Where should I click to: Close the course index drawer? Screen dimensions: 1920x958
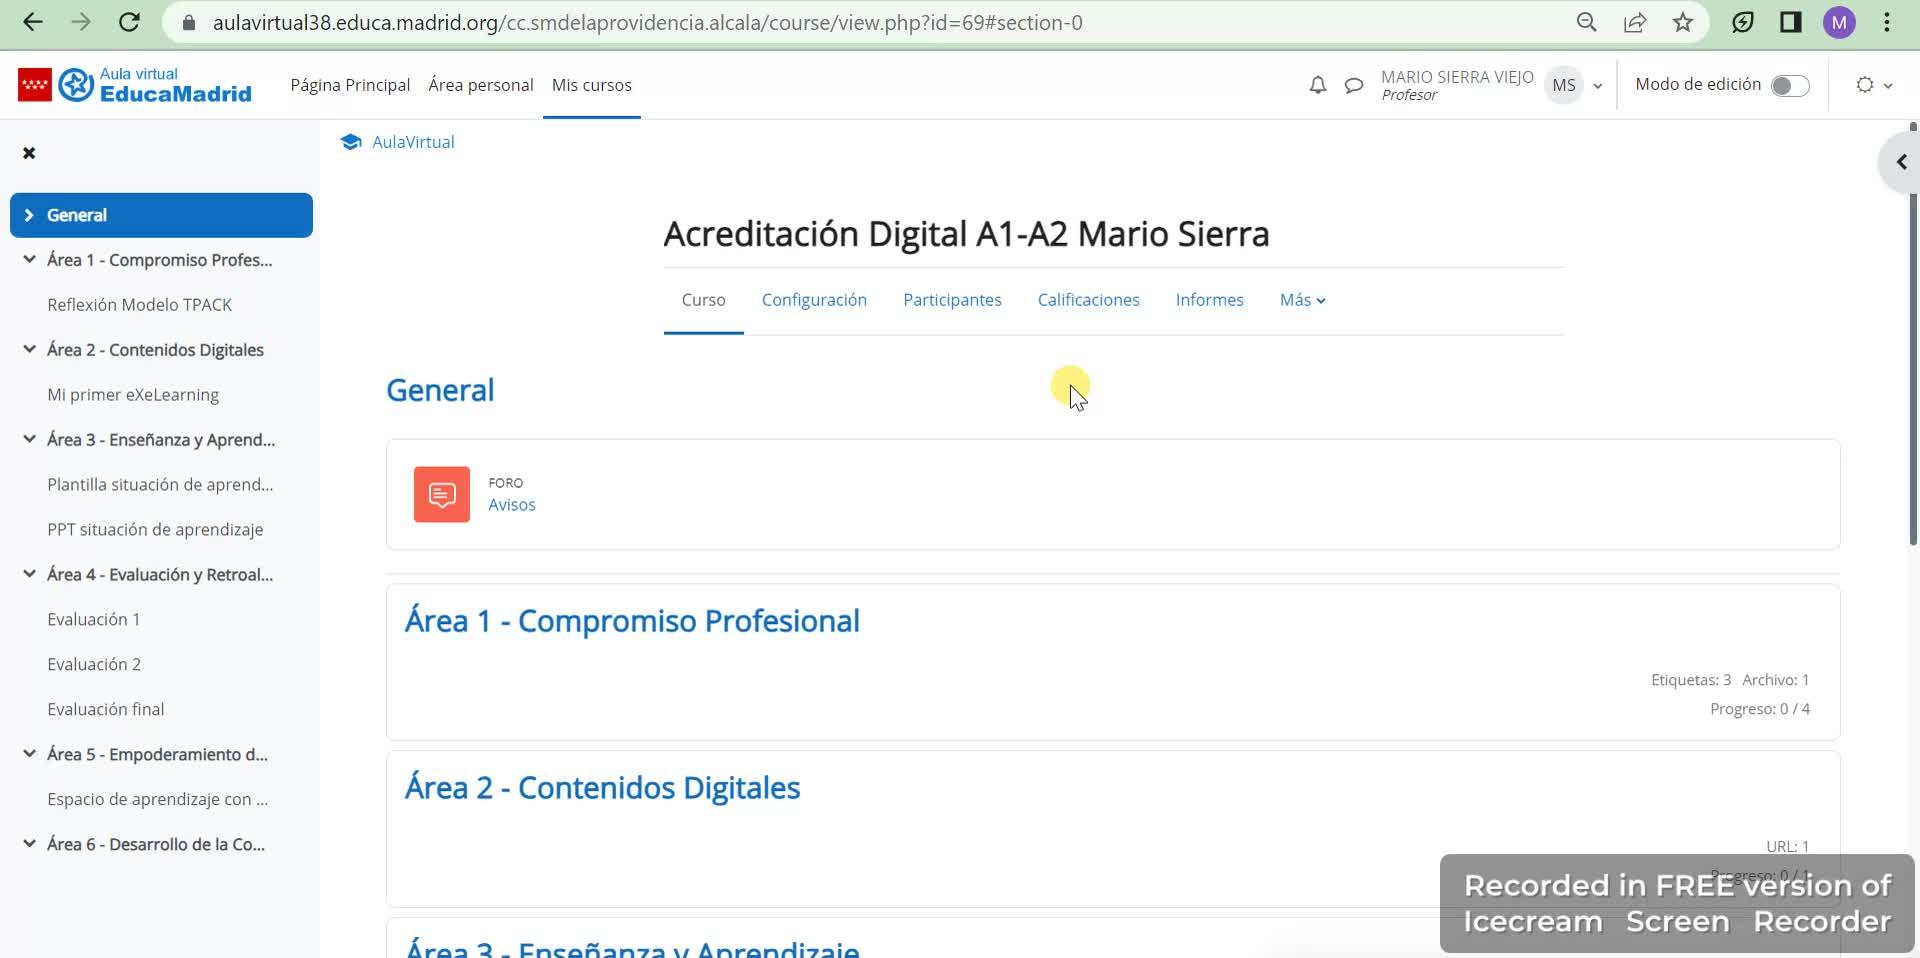click(x=29, y=153)
